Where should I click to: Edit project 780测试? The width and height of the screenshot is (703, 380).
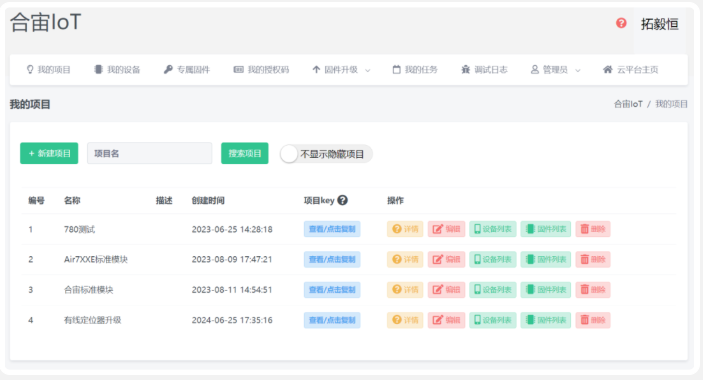(446, 229)
